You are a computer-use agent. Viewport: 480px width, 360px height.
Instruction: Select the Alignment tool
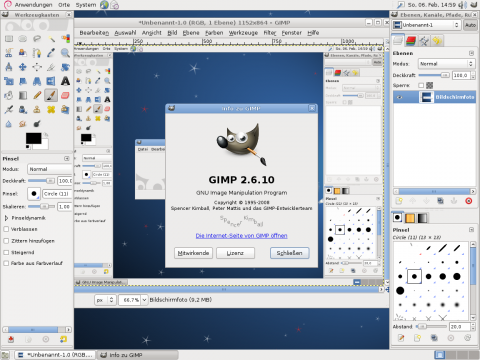click(x=37, y=67)
